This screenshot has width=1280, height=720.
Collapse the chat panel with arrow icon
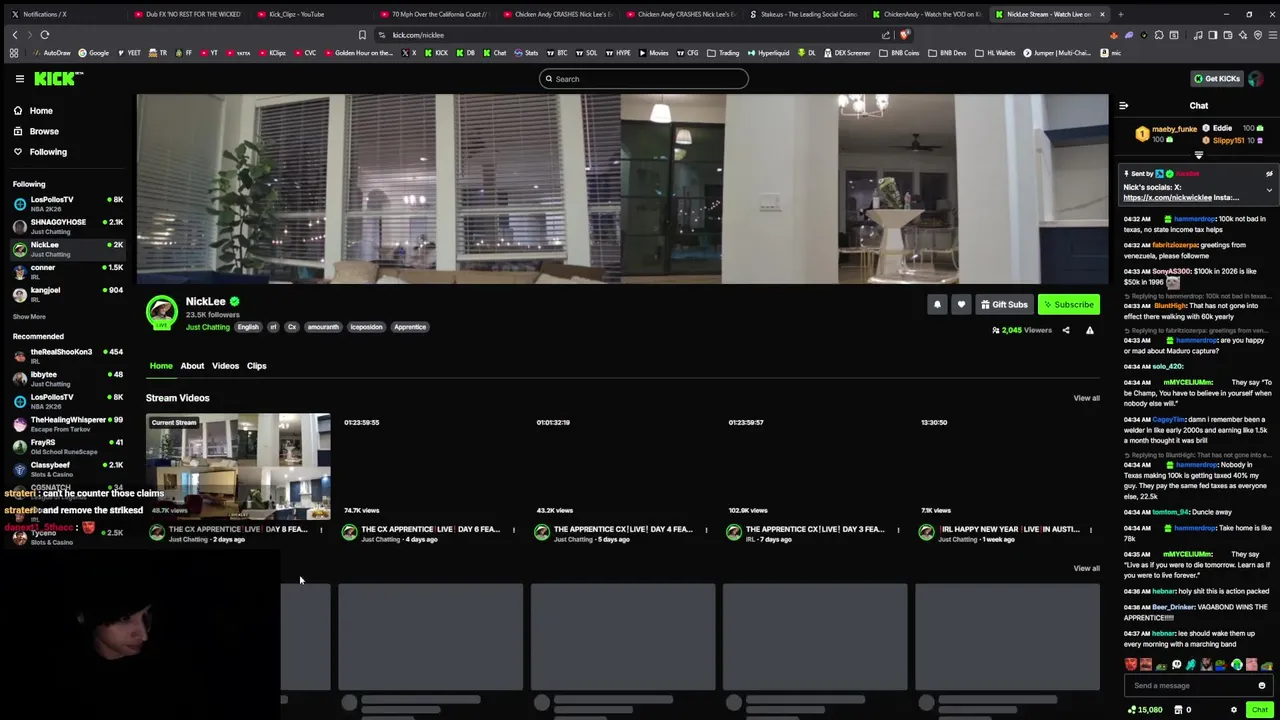[1123, 105]
